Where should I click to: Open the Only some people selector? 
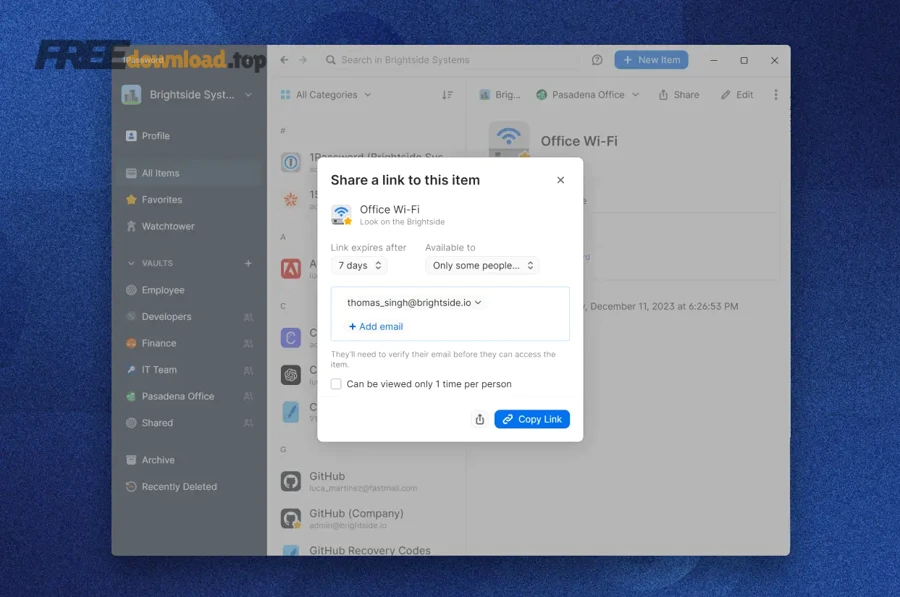click(482, 265)
